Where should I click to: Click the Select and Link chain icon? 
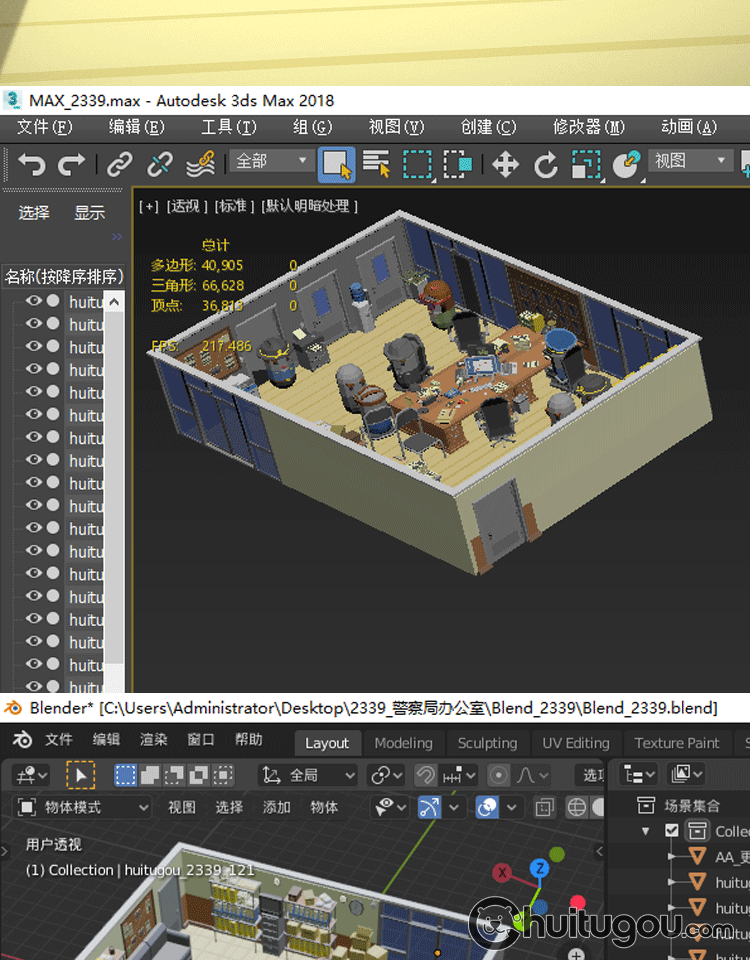tap(120, 164)
